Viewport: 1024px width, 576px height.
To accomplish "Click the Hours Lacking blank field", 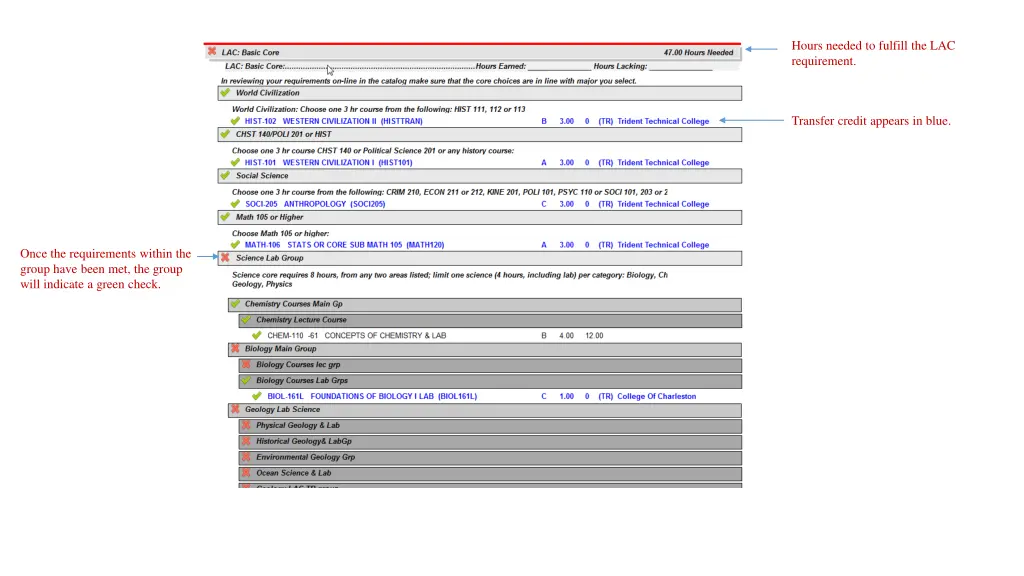I will tap(680, 67).
